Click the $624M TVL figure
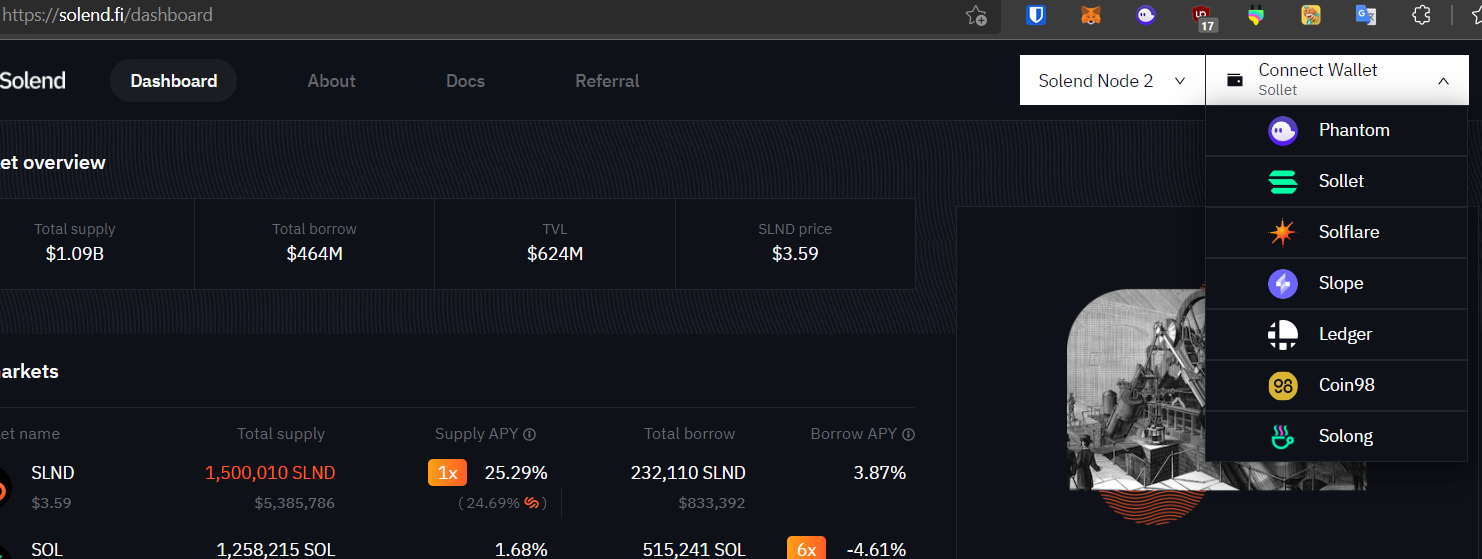 point(555,254)
